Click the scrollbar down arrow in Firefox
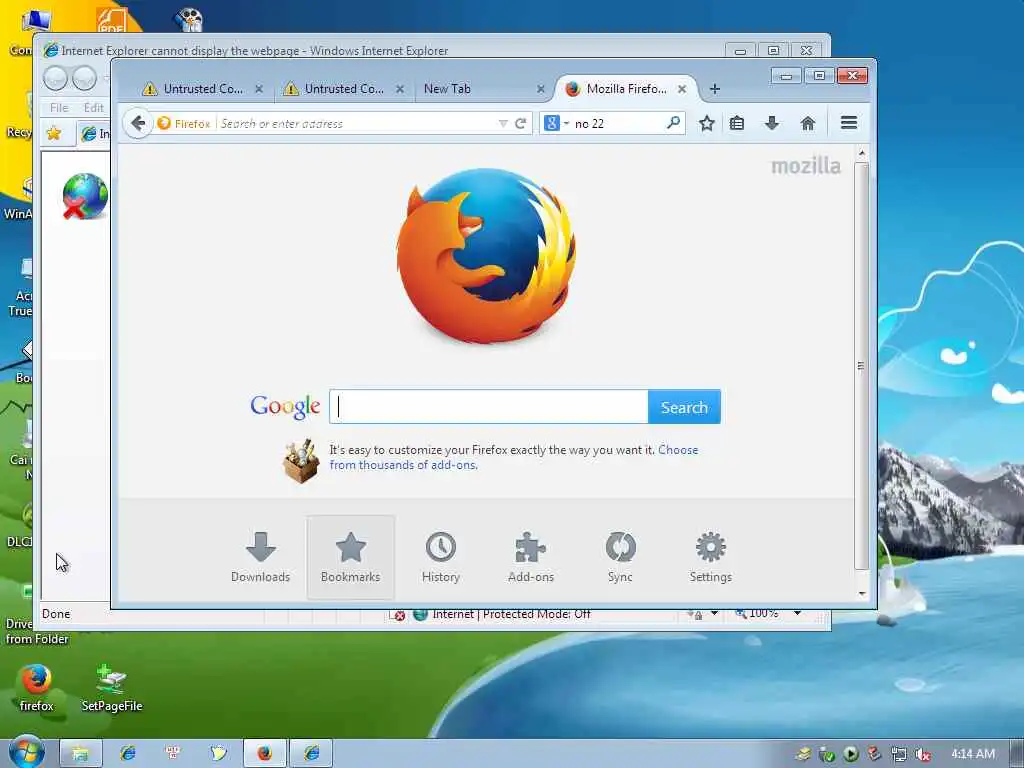Image resolution: width=1024 pixels, height=768 pixels. (861, 593)
